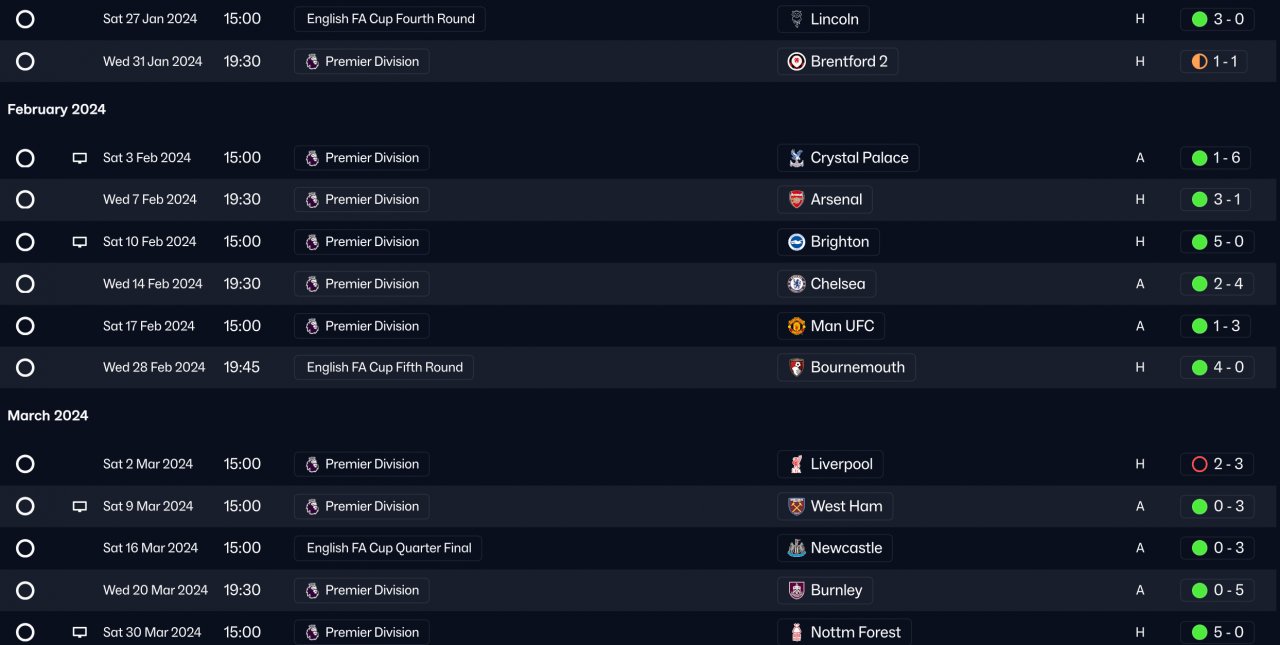Open English FA Cup Fourth Round competition
The image size is (1280, 645).
[x=390, y=19]
